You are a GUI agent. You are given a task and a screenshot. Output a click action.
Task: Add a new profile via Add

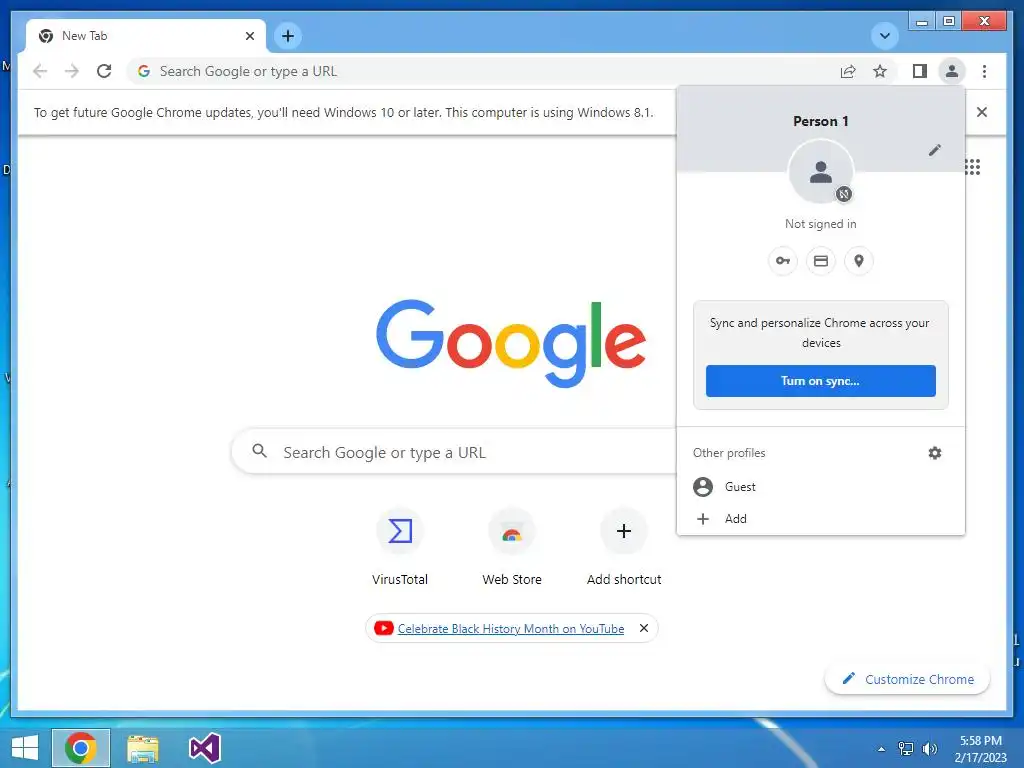tap(820, 519)
